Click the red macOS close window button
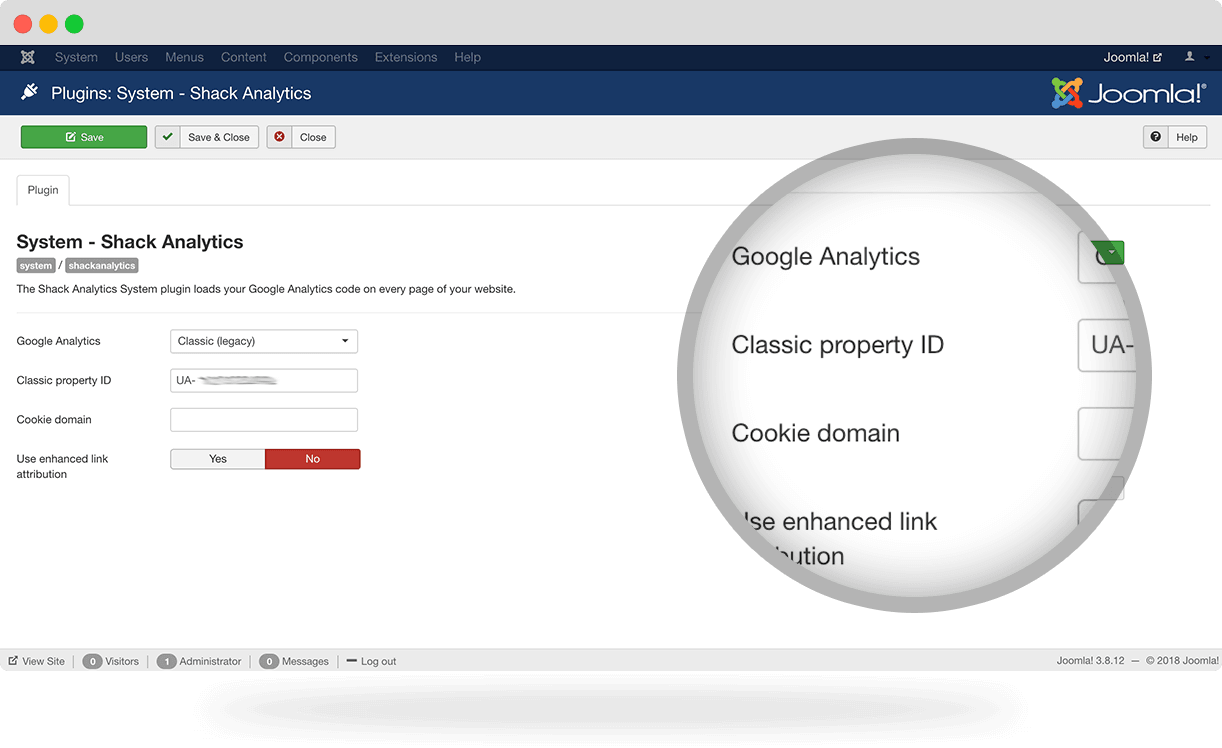This screenshot has height=748, width=1222. tap(22, 24)
